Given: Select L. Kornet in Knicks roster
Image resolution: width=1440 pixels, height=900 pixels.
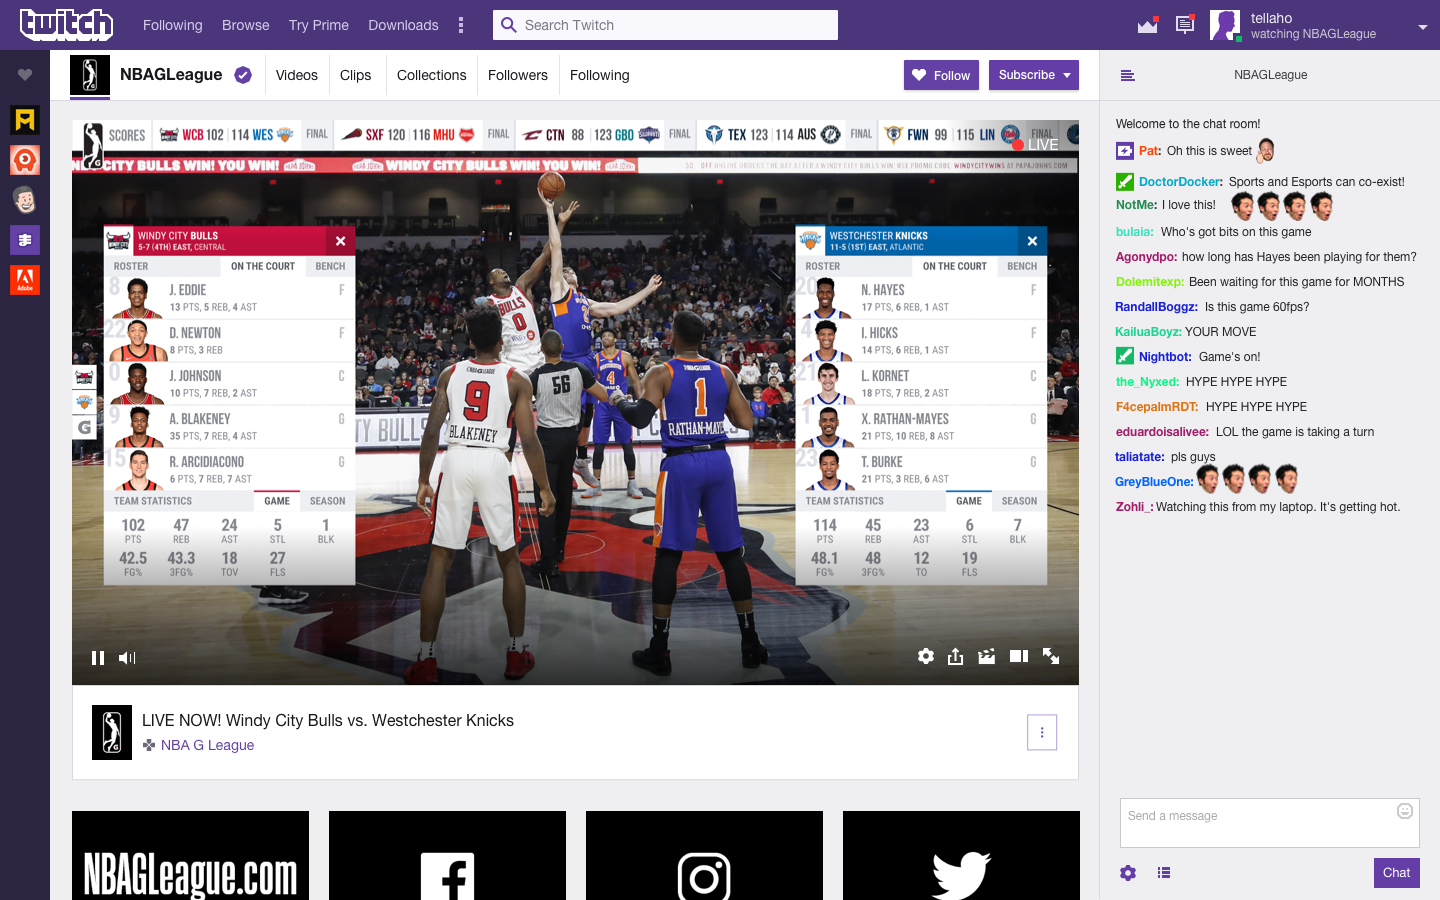Looking at the screenshot, I should (x=922, y=383).
